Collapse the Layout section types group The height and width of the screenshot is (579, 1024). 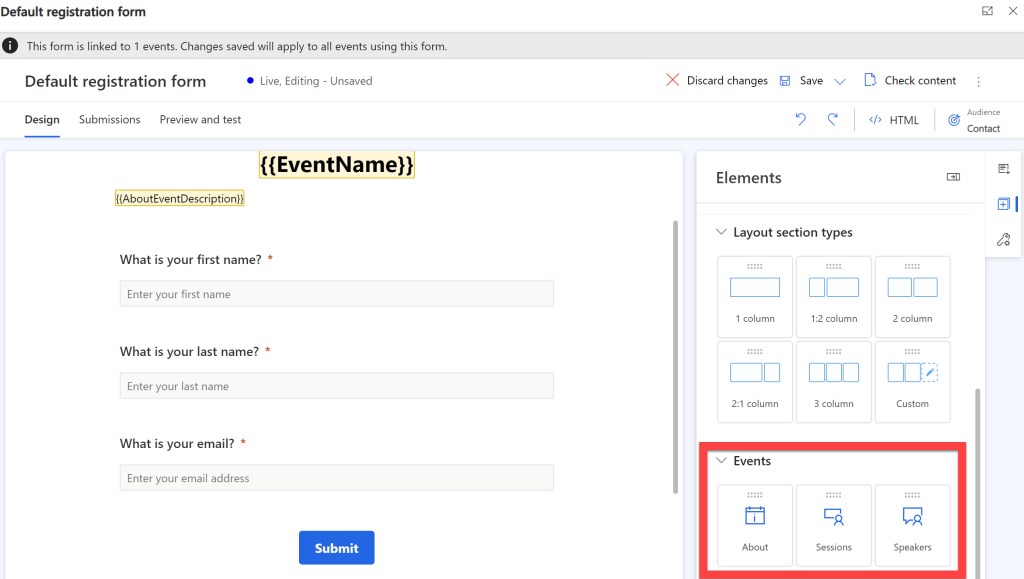tap(721, 232)
